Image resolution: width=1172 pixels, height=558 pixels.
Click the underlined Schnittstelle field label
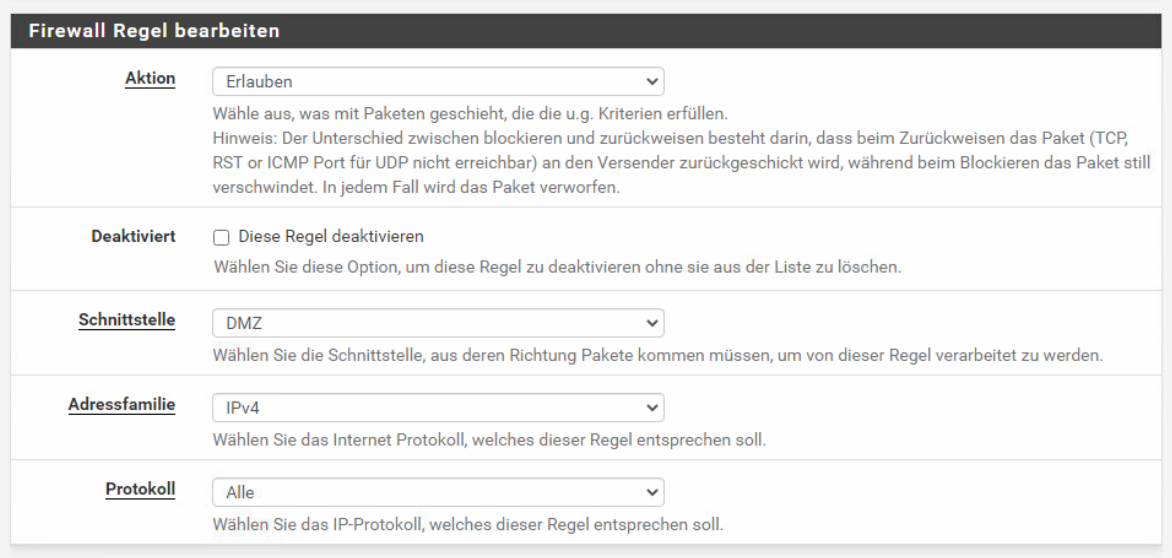(127, 320)
